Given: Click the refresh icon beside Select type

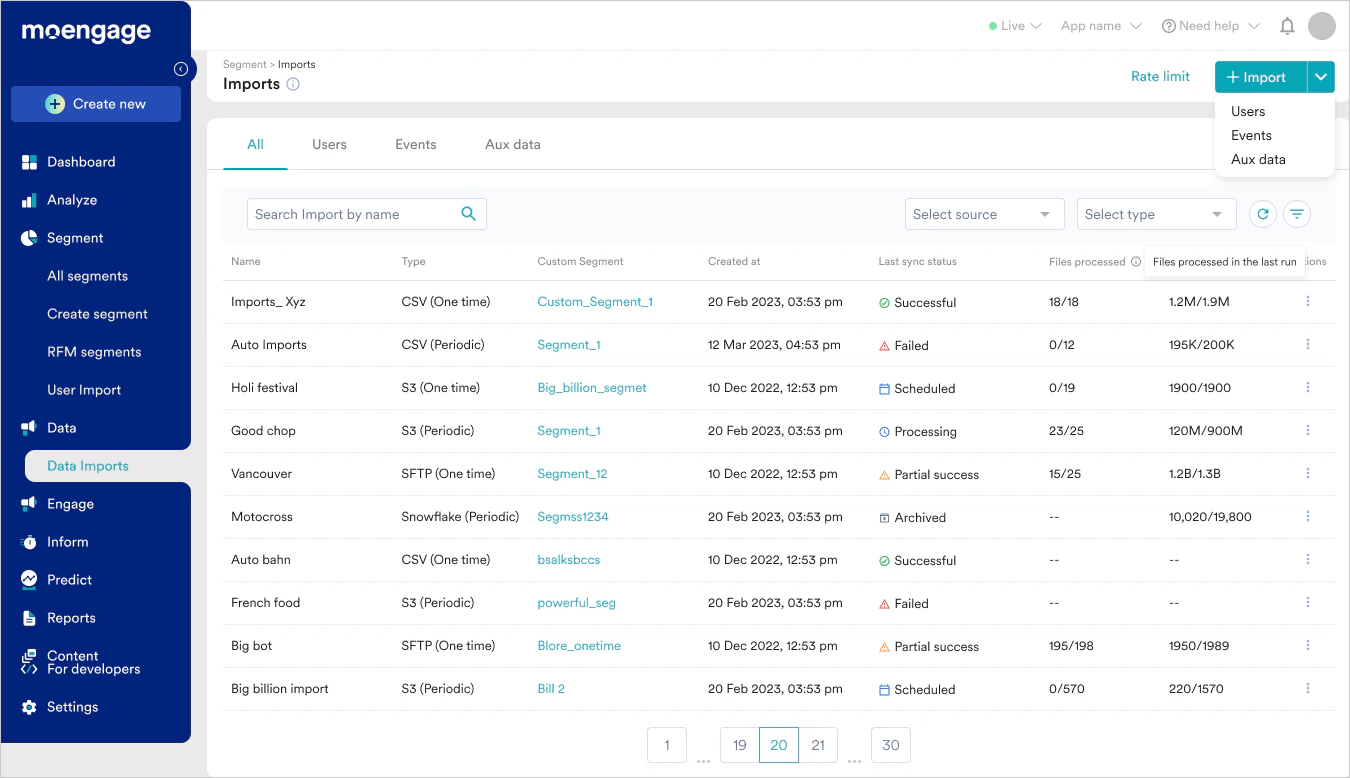Looking at the screenshot, I should tap(1263, 214).
